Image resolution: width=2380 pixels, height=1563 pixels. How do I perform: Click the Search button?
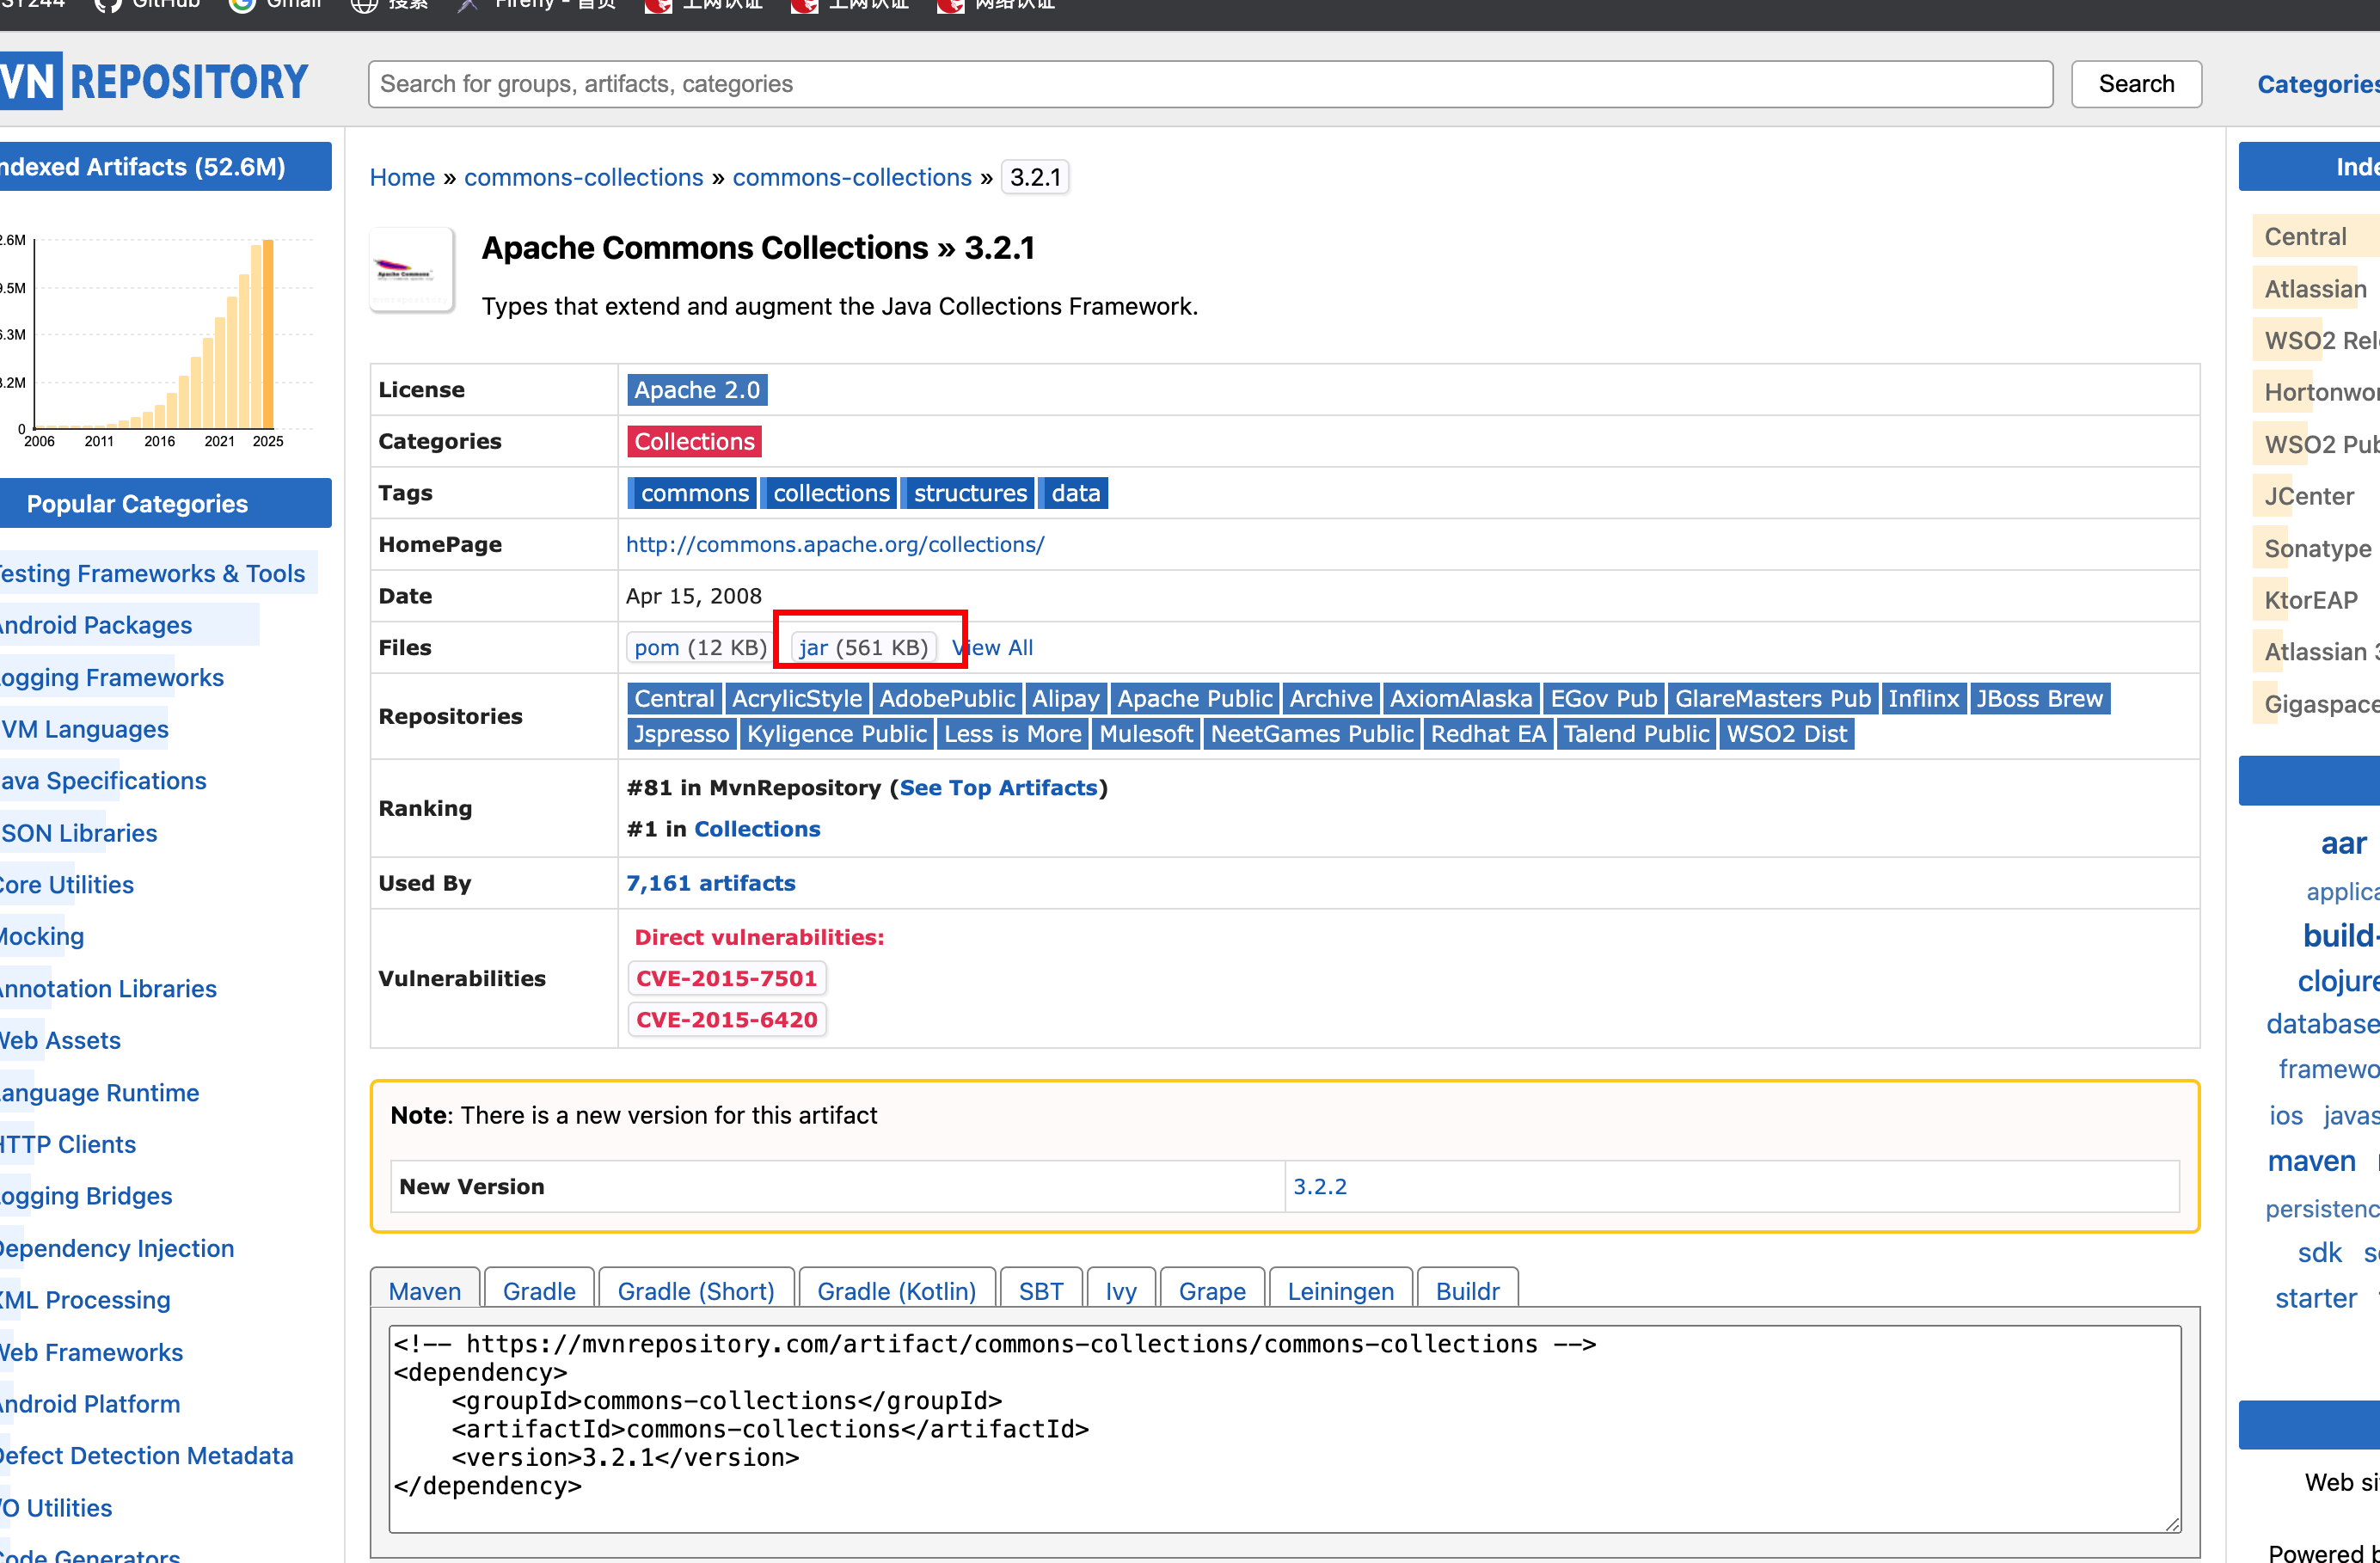(x=2135, y=84)
